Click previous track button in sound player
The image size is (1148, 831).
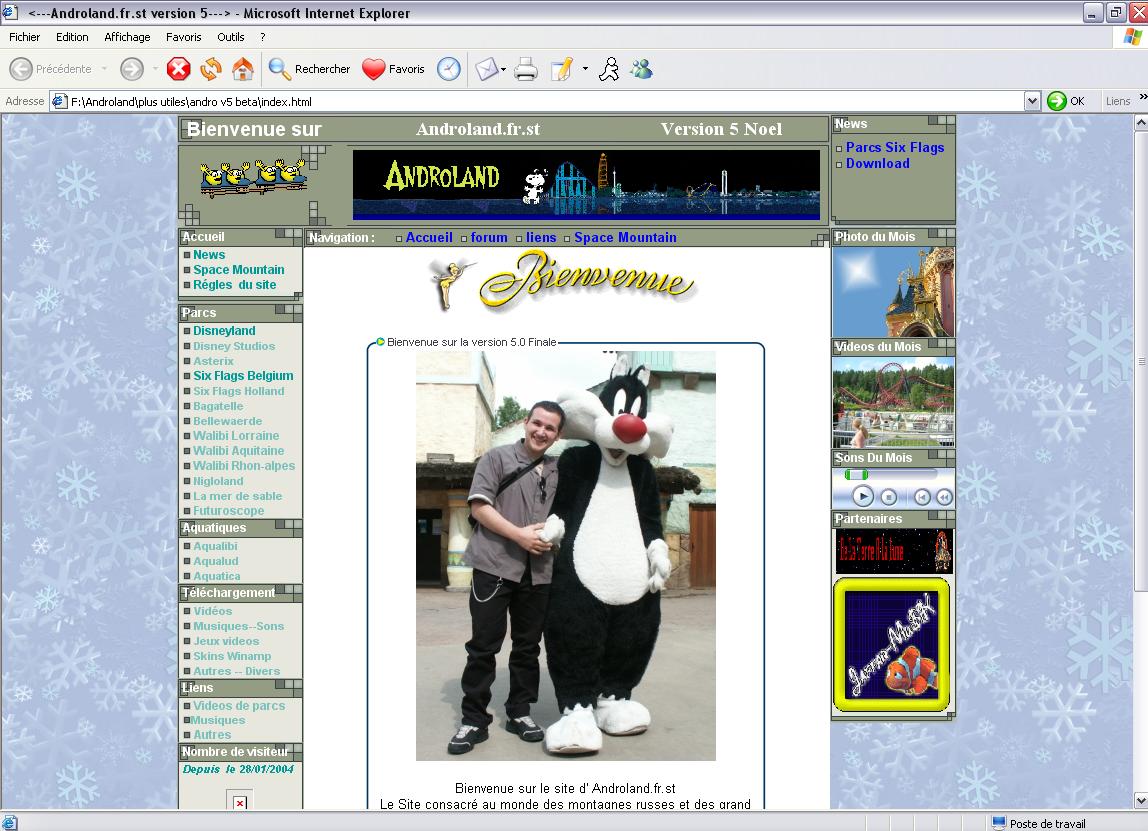tap(922, 497)
